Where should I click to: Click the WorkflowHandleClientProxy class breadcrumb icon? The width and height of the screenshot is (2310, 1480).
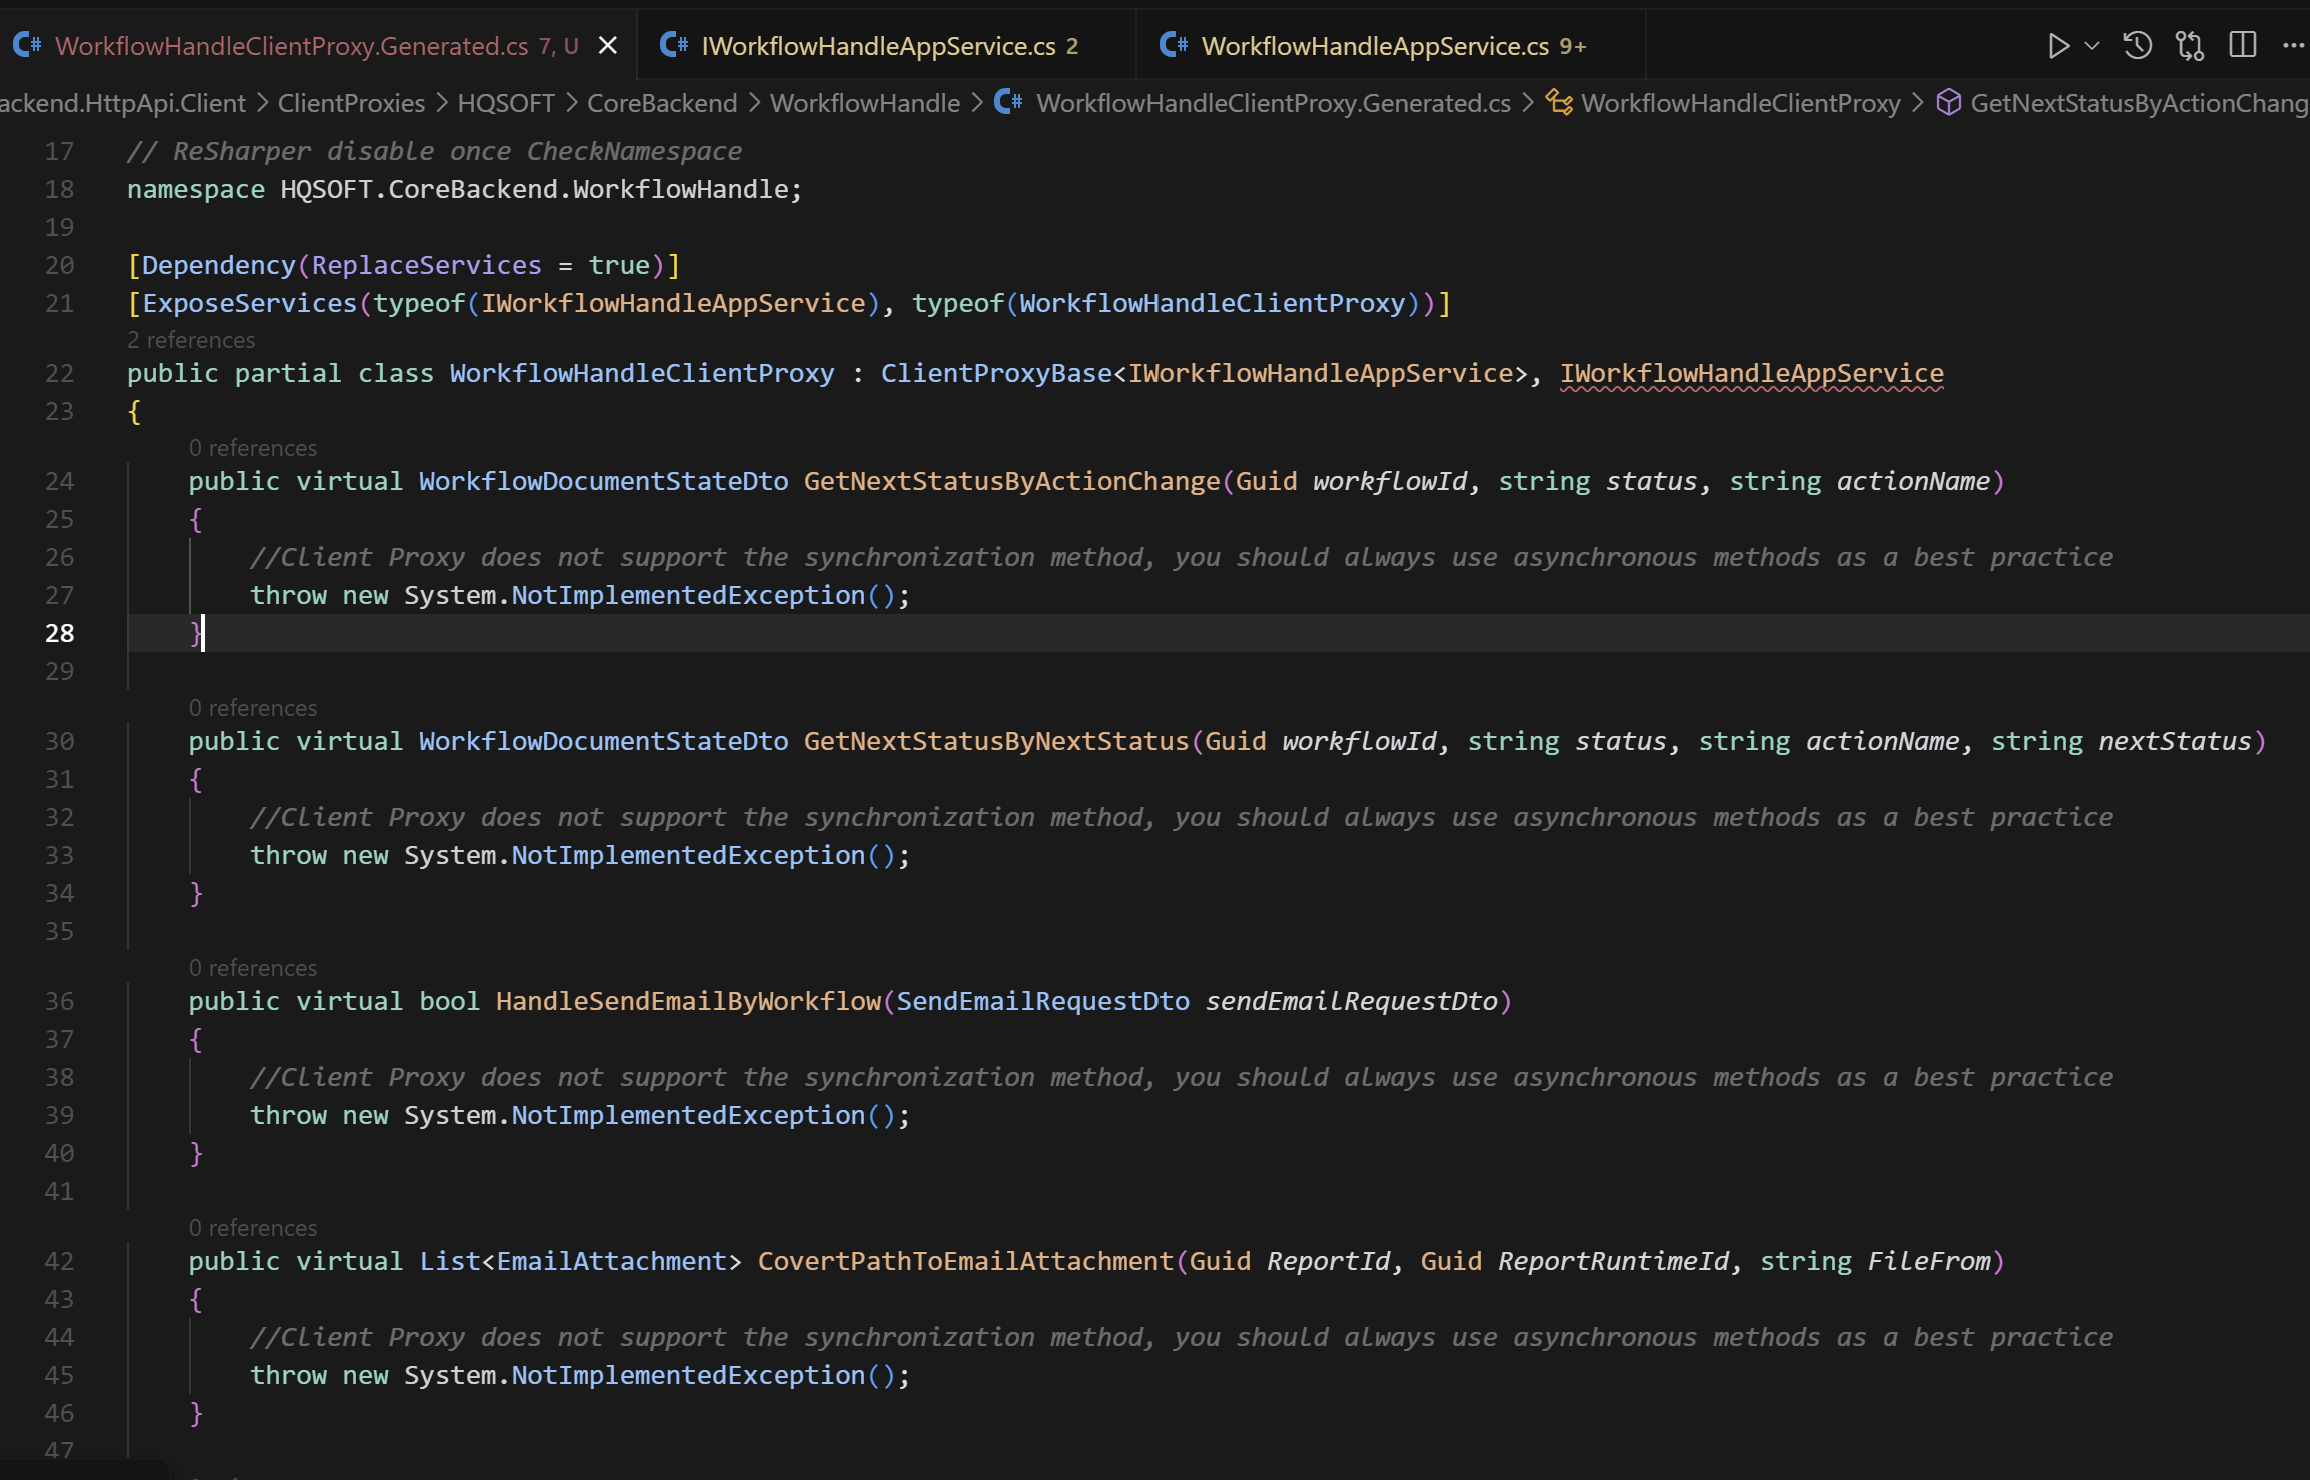(x=1558, y=103)
